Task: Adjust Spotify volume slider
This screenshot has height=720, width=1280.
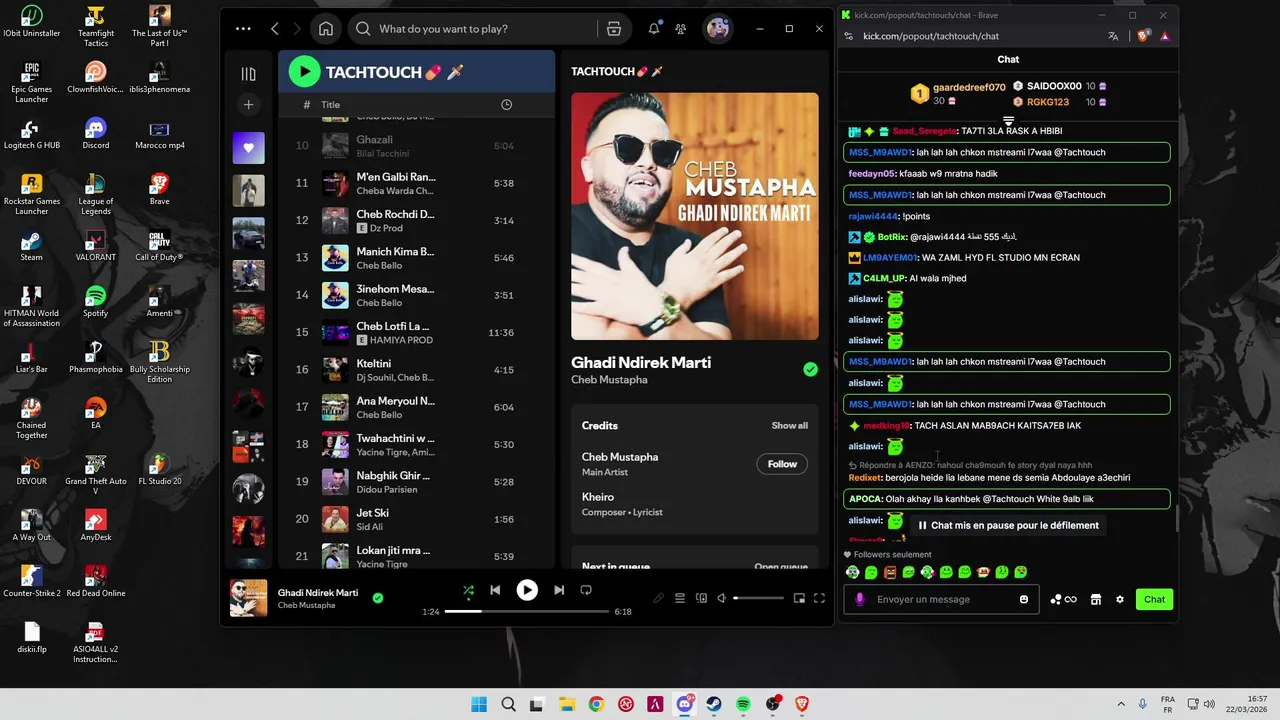Action: tap(759, 598)
